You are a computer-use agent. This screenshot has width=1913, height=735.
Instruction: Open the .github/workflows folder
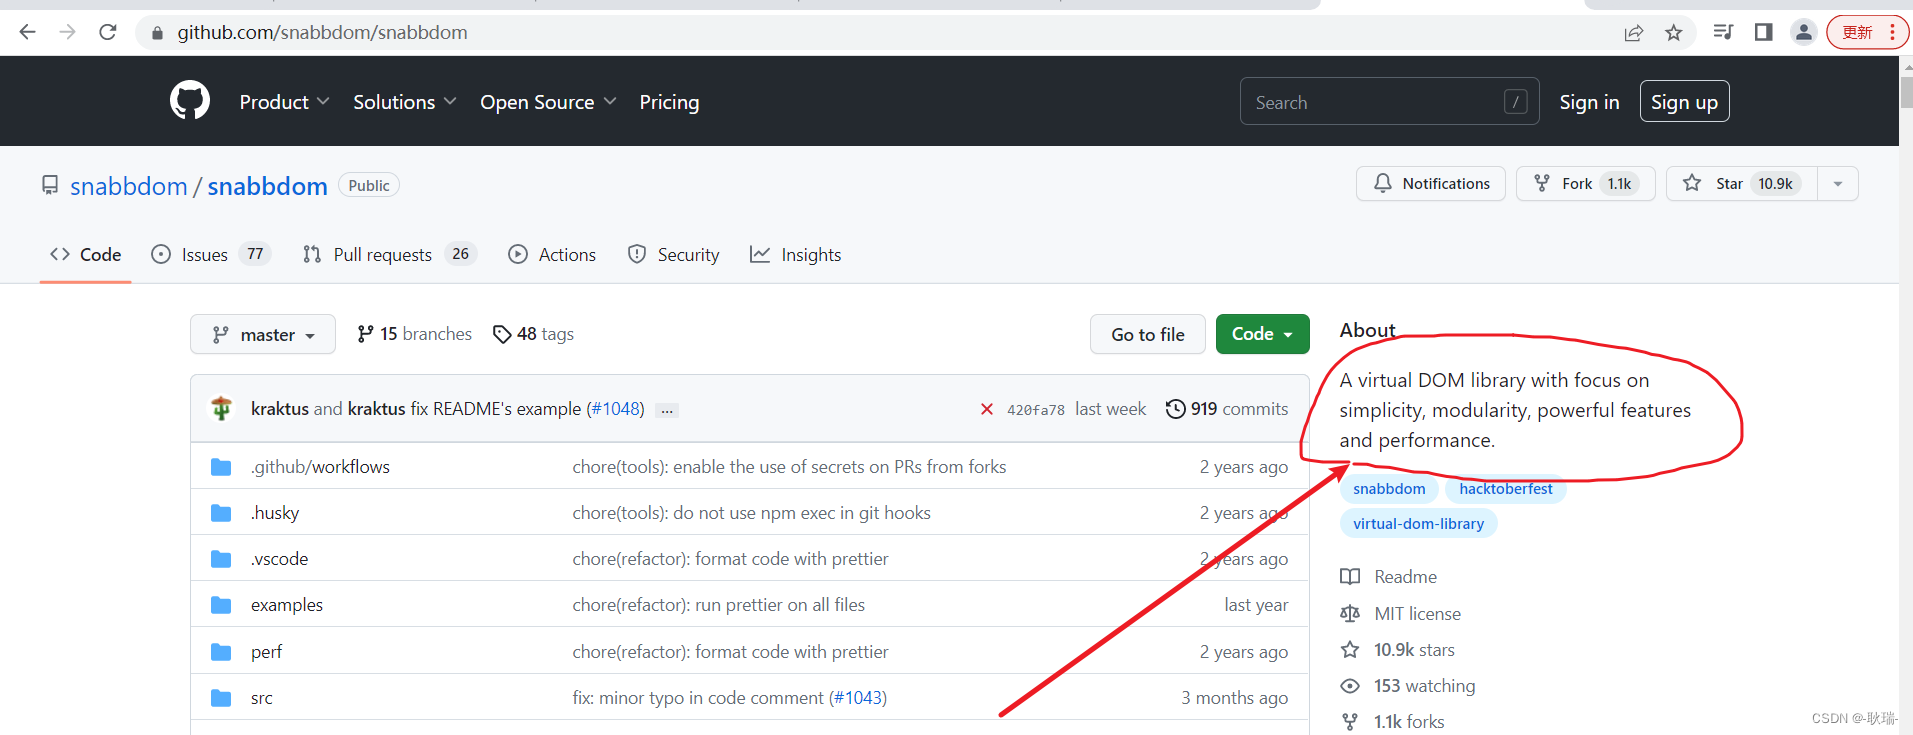pyautogui.click(x=320, y=467)
